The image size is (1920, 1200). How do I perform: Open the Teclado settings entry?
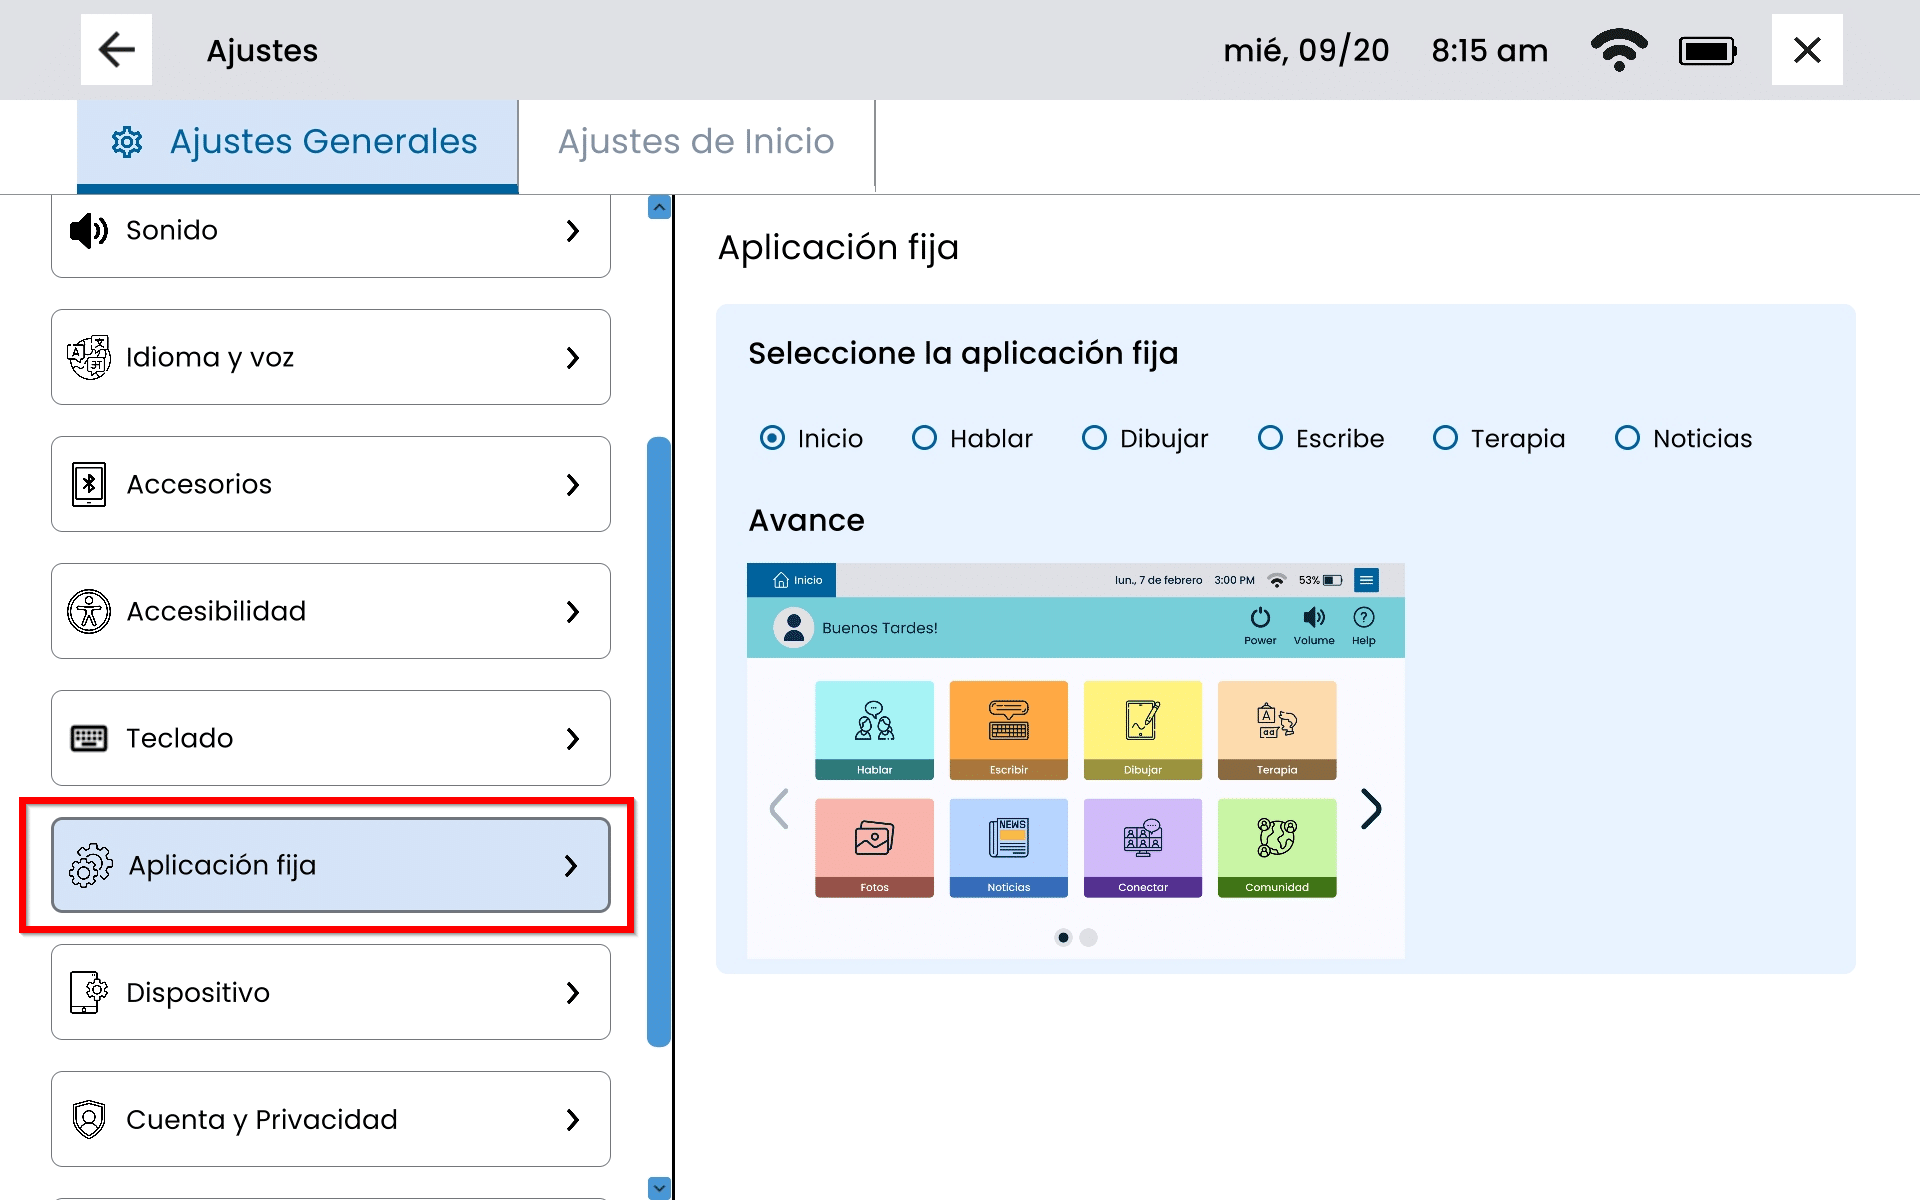(330, 738)
